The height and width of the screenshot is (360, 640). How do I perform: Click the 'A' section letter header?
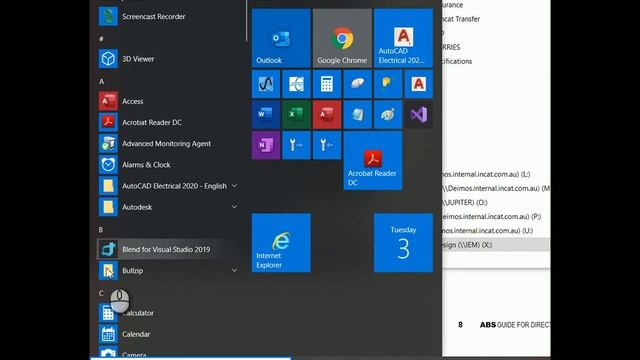(101, 82)
